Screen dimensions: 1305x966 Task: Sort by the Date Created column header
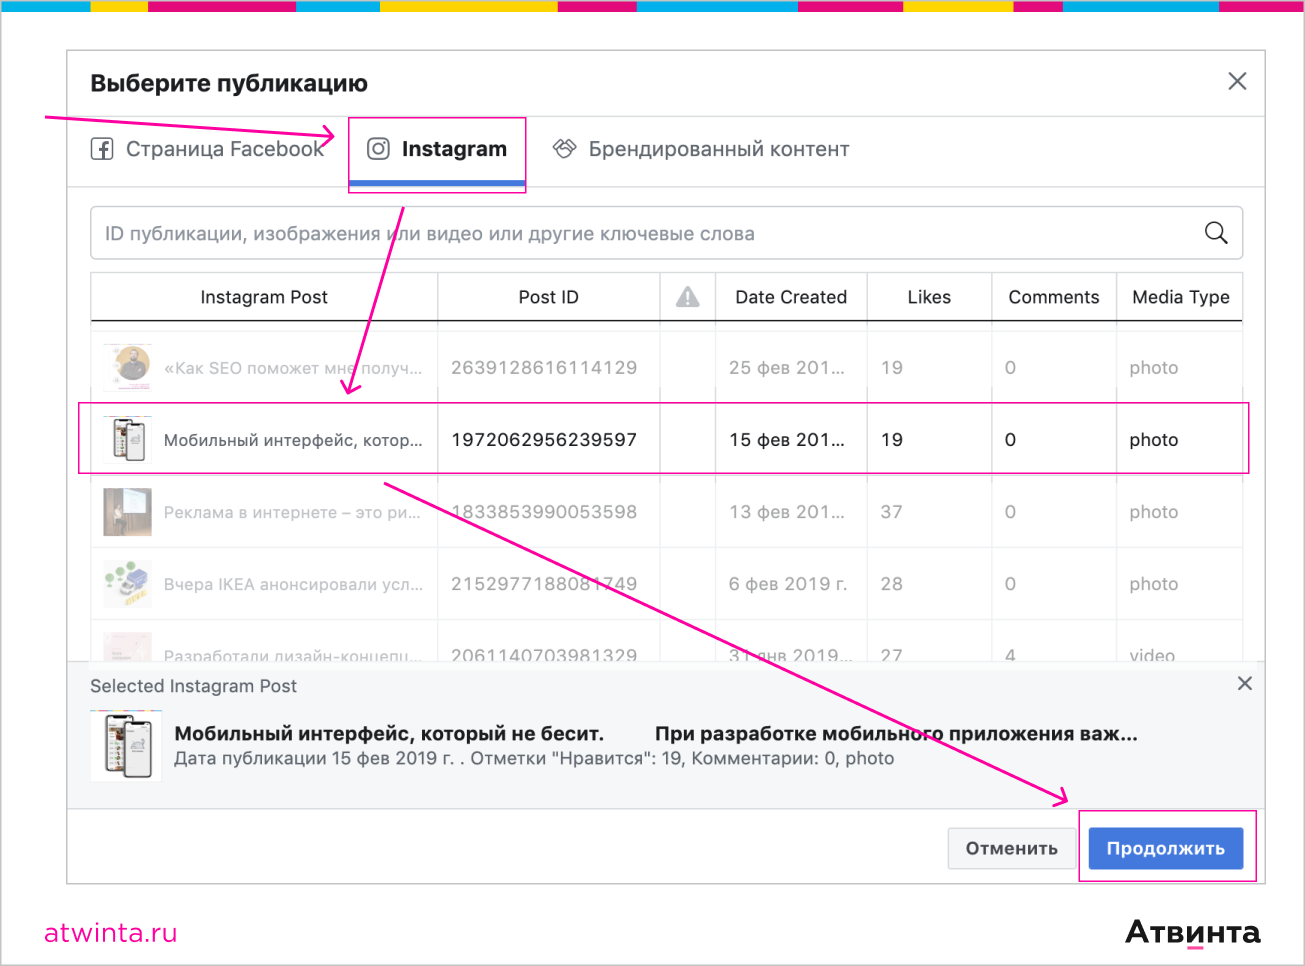coord(790,297)
